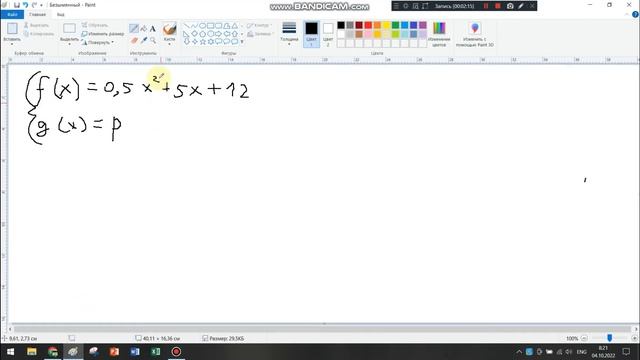Click the Redo arrow in title bar
The image size is (640, 360).
coord(34,5)
